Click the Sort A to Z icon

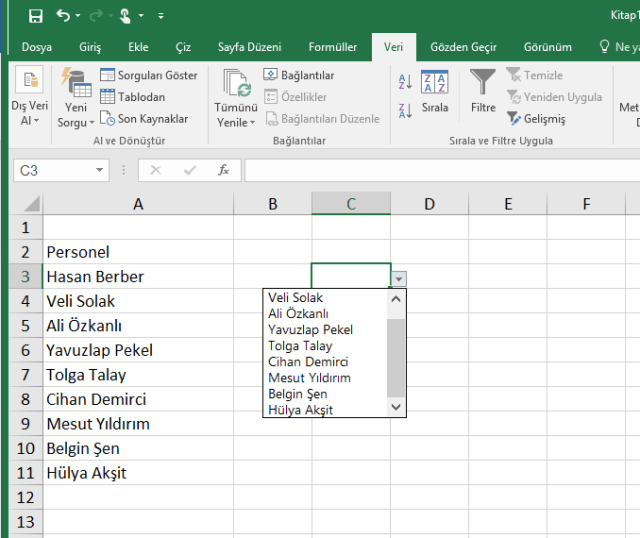pos(405,82)
